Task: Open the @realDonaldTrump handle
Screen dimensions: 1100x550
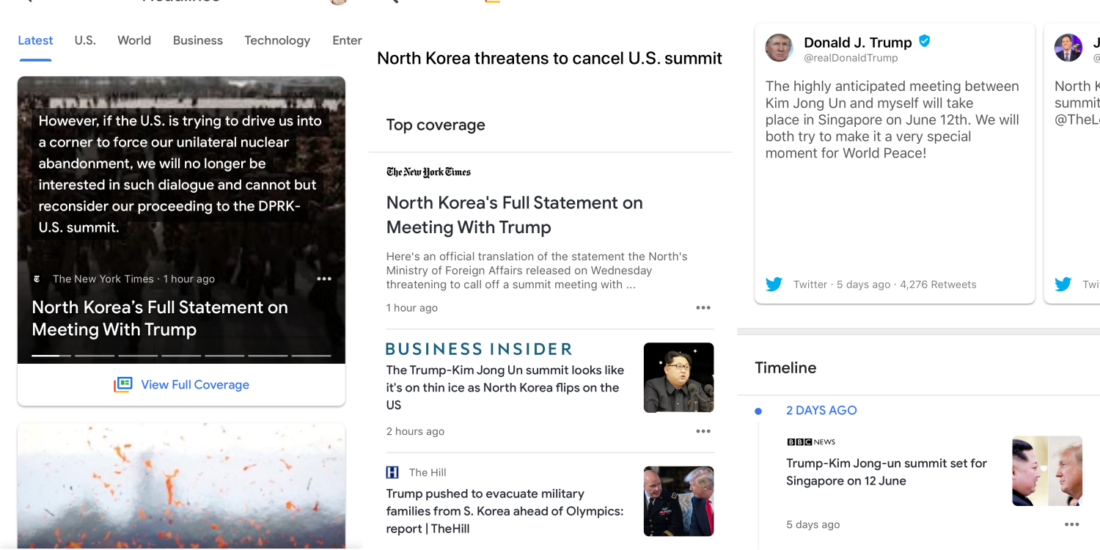Action: 851,58
